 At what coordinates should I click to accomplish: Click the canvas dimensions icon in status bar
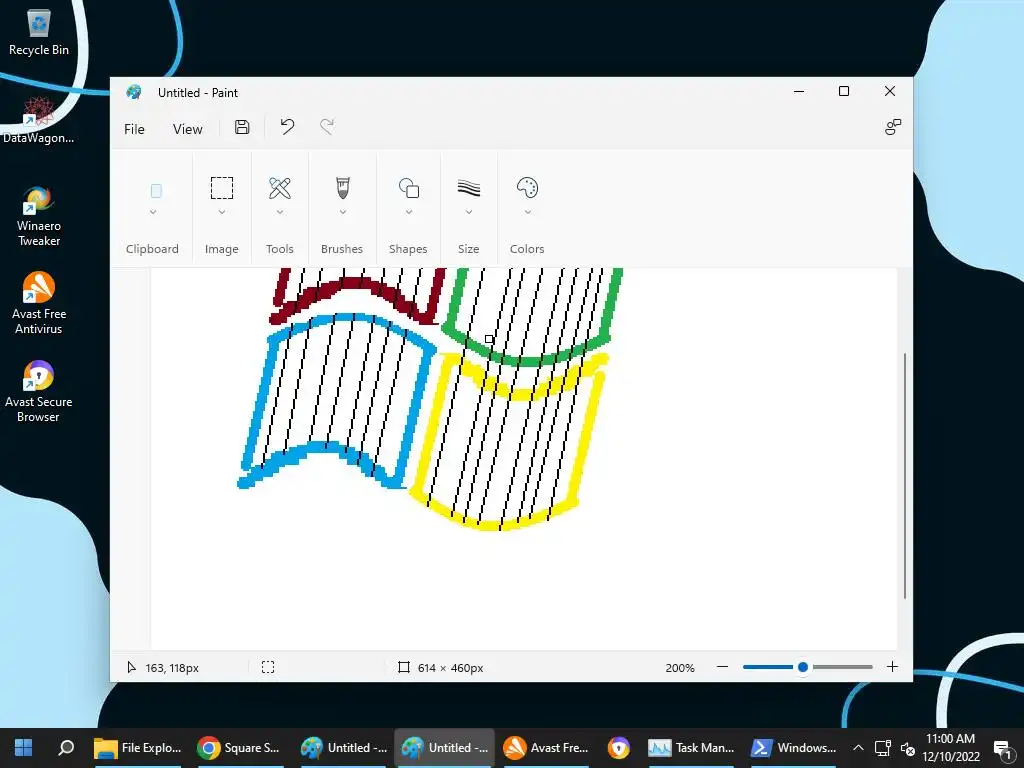point(404,667)
